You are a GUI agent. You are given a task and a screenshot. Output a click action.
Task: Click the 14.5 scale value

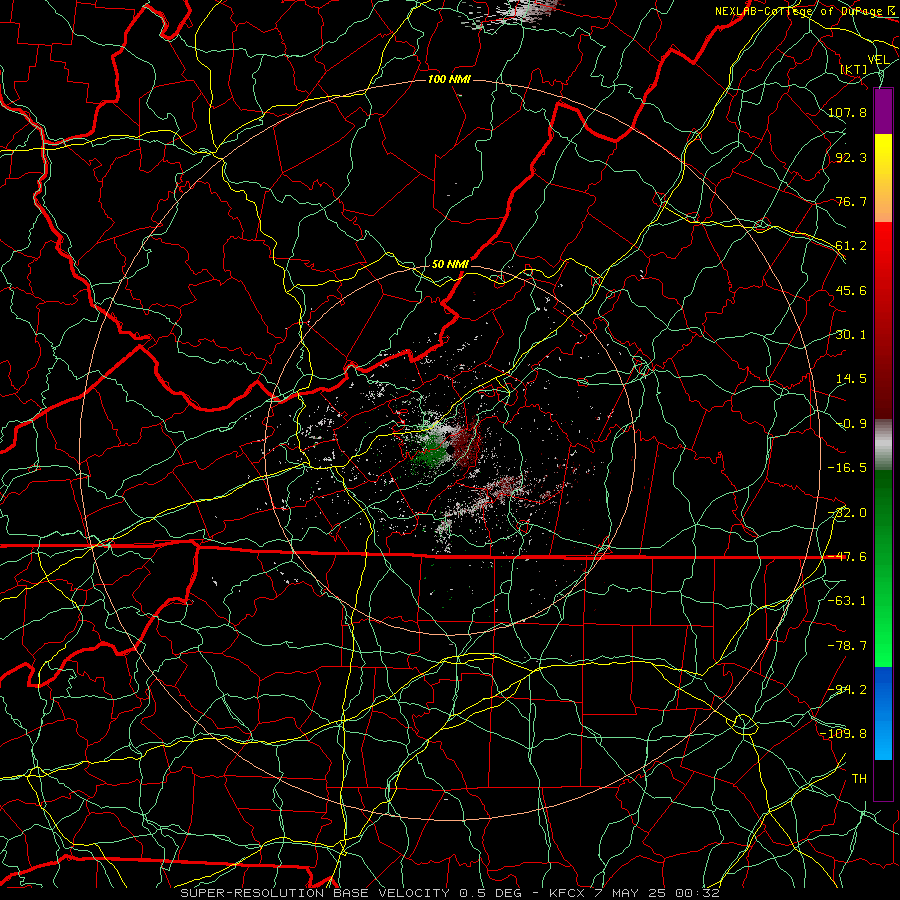pos(851,379)
